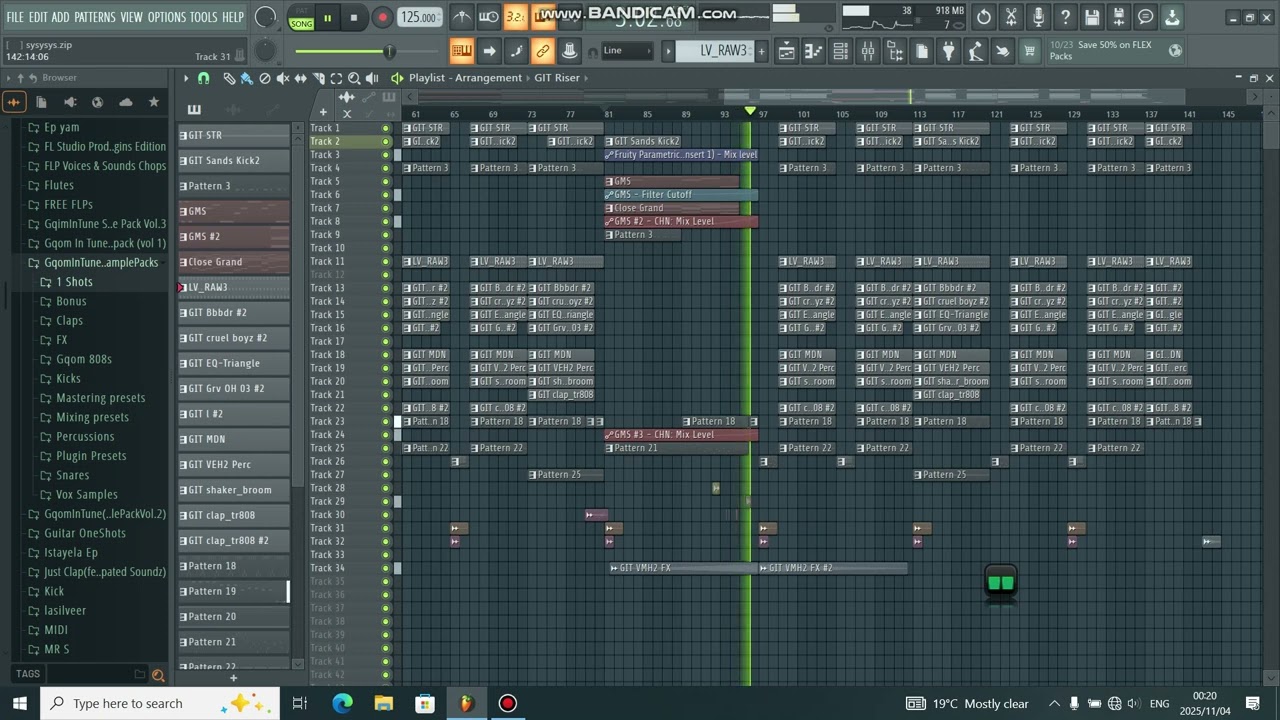
Task: Mute Track 23 with its green LED
Action: pos(386,421)
